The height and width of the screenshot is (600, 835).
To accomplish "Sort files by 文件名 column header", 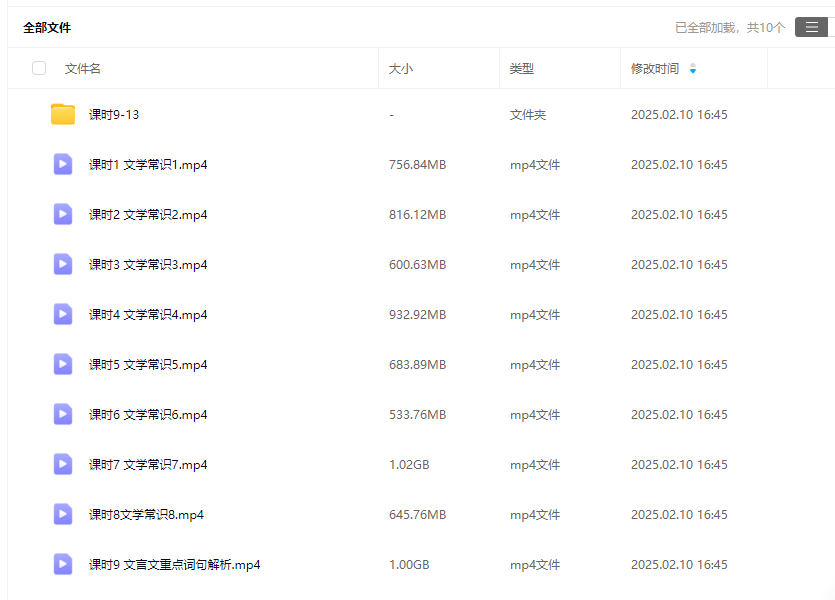I will [x=83, y=69].
